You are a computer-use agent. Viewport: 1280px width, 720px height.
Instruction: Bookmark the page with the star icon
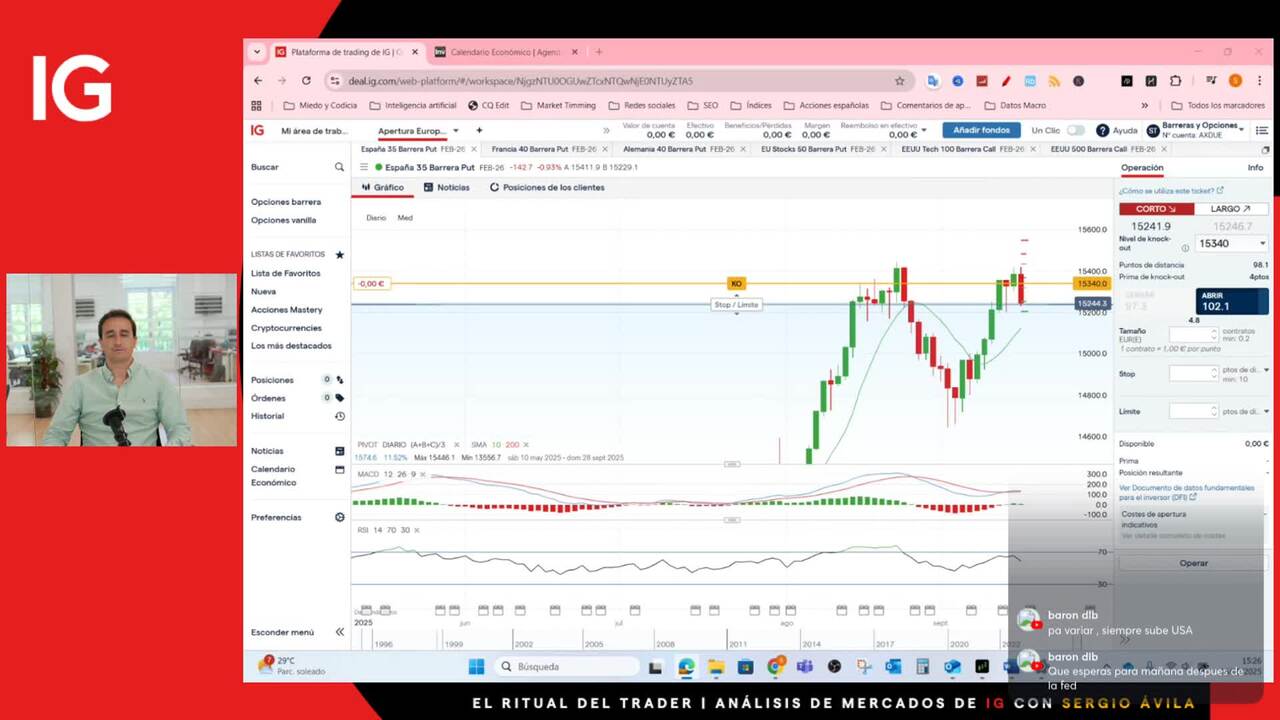point(899,81)
